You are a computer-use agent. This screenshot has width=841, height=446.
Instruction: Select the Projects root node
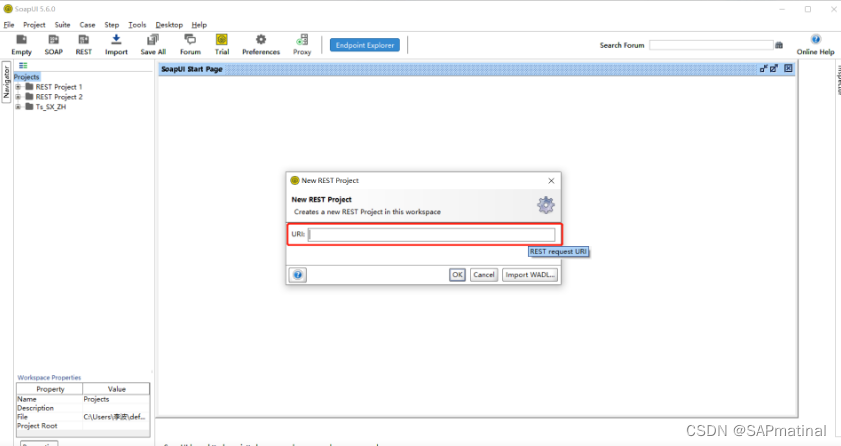pyautogui.click(x=27, y=77)
